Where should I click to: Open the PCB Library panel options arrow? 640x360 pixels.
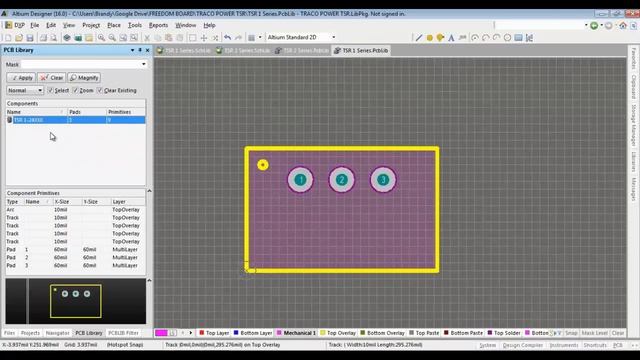pos(132,50)
